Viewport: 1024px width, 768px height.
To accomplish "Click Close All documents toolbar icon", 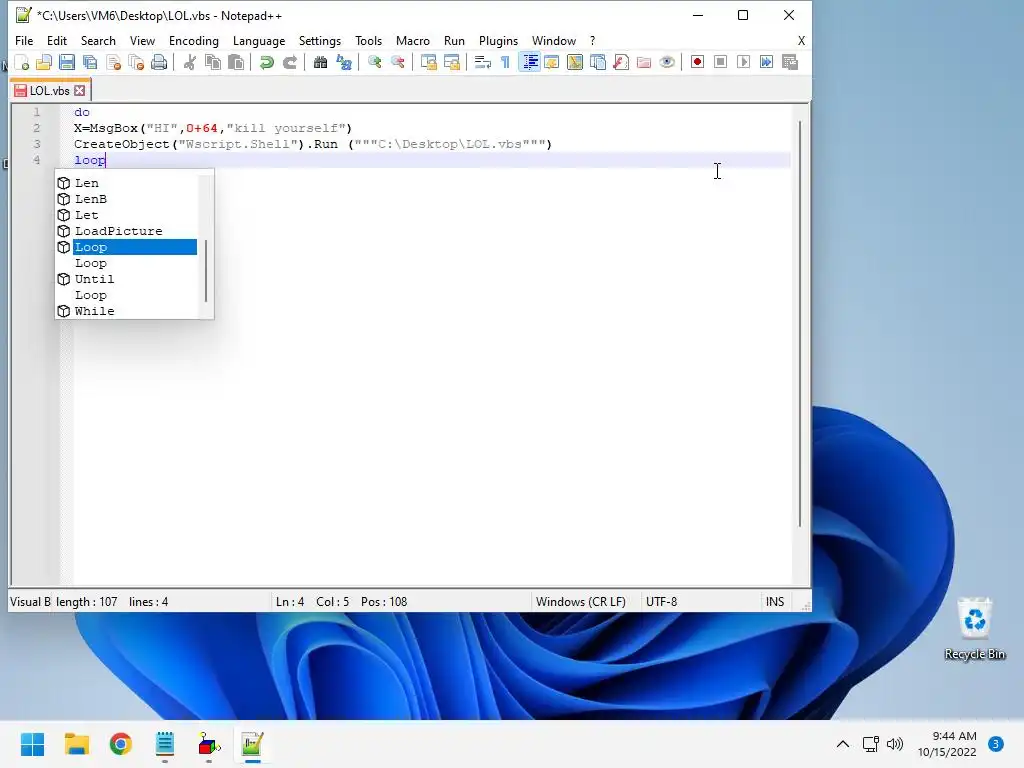I will pyautogui.click(x=136, y=63).
